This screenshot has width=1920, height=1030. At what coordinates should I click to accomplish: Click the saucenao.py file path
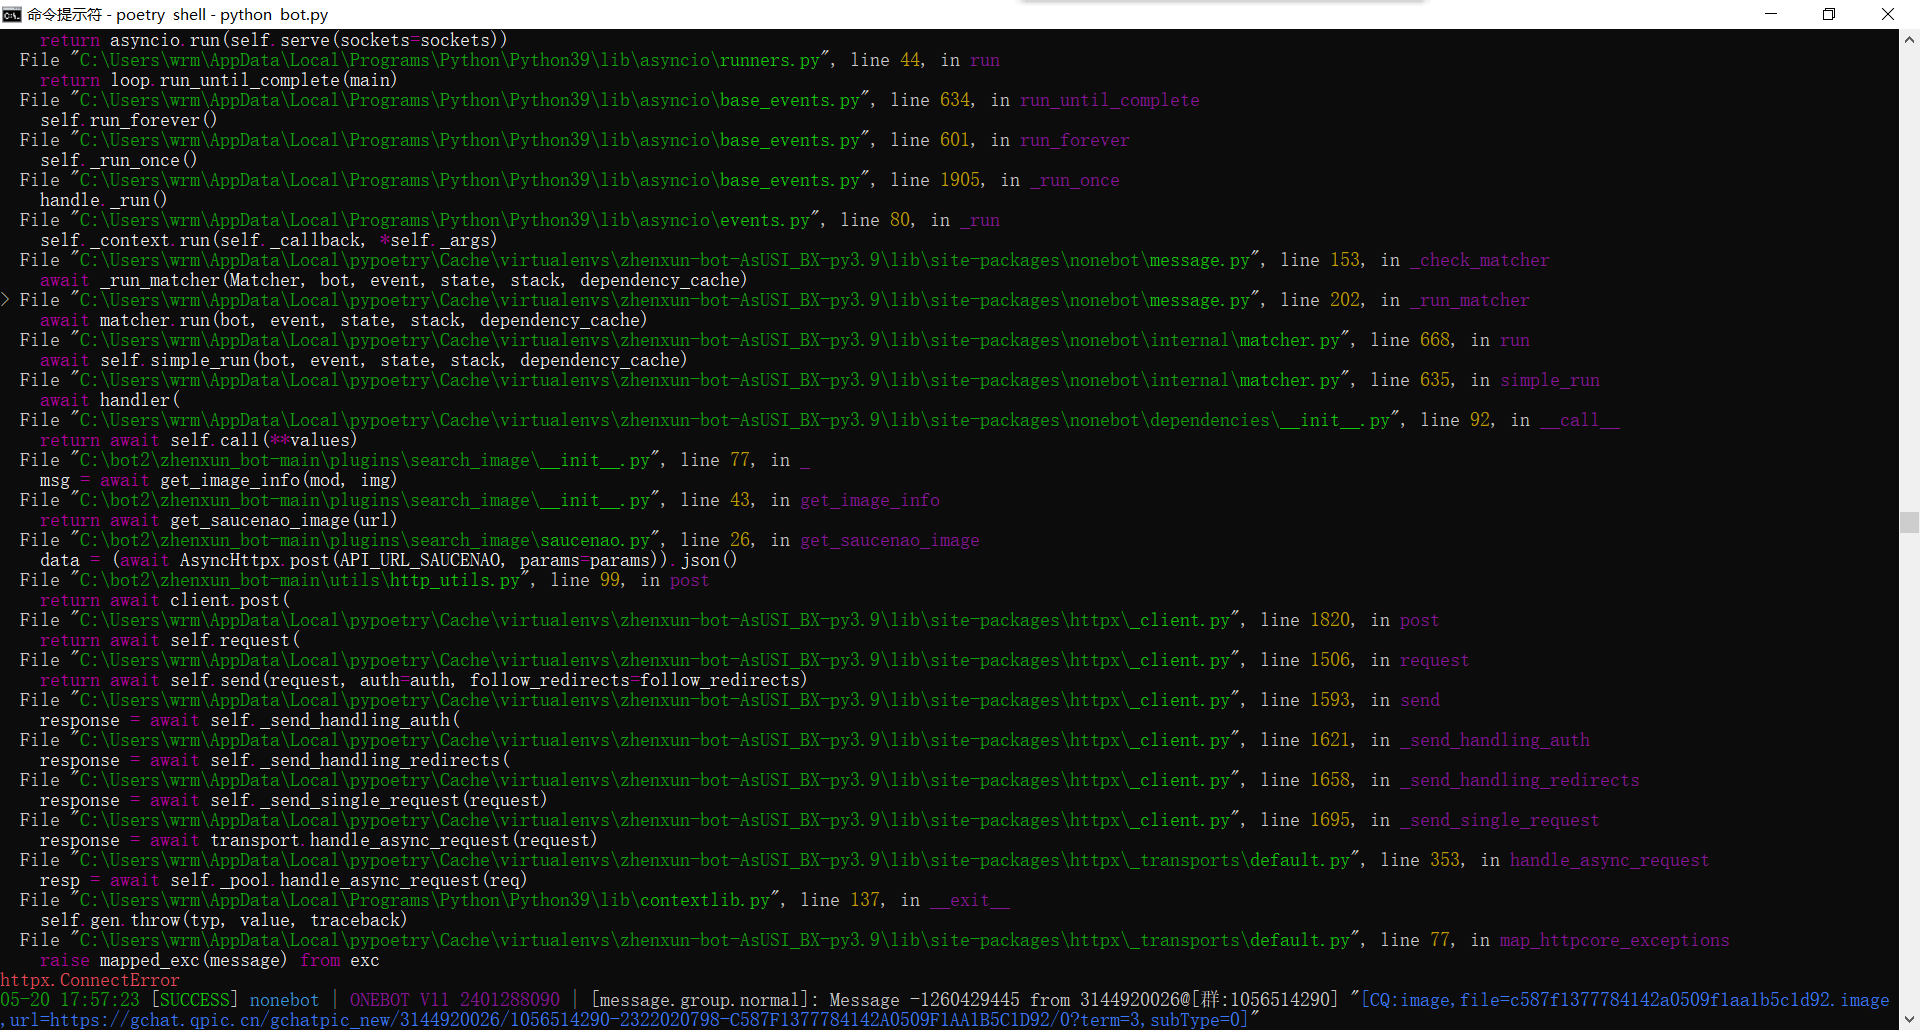[x=365, y=540]
